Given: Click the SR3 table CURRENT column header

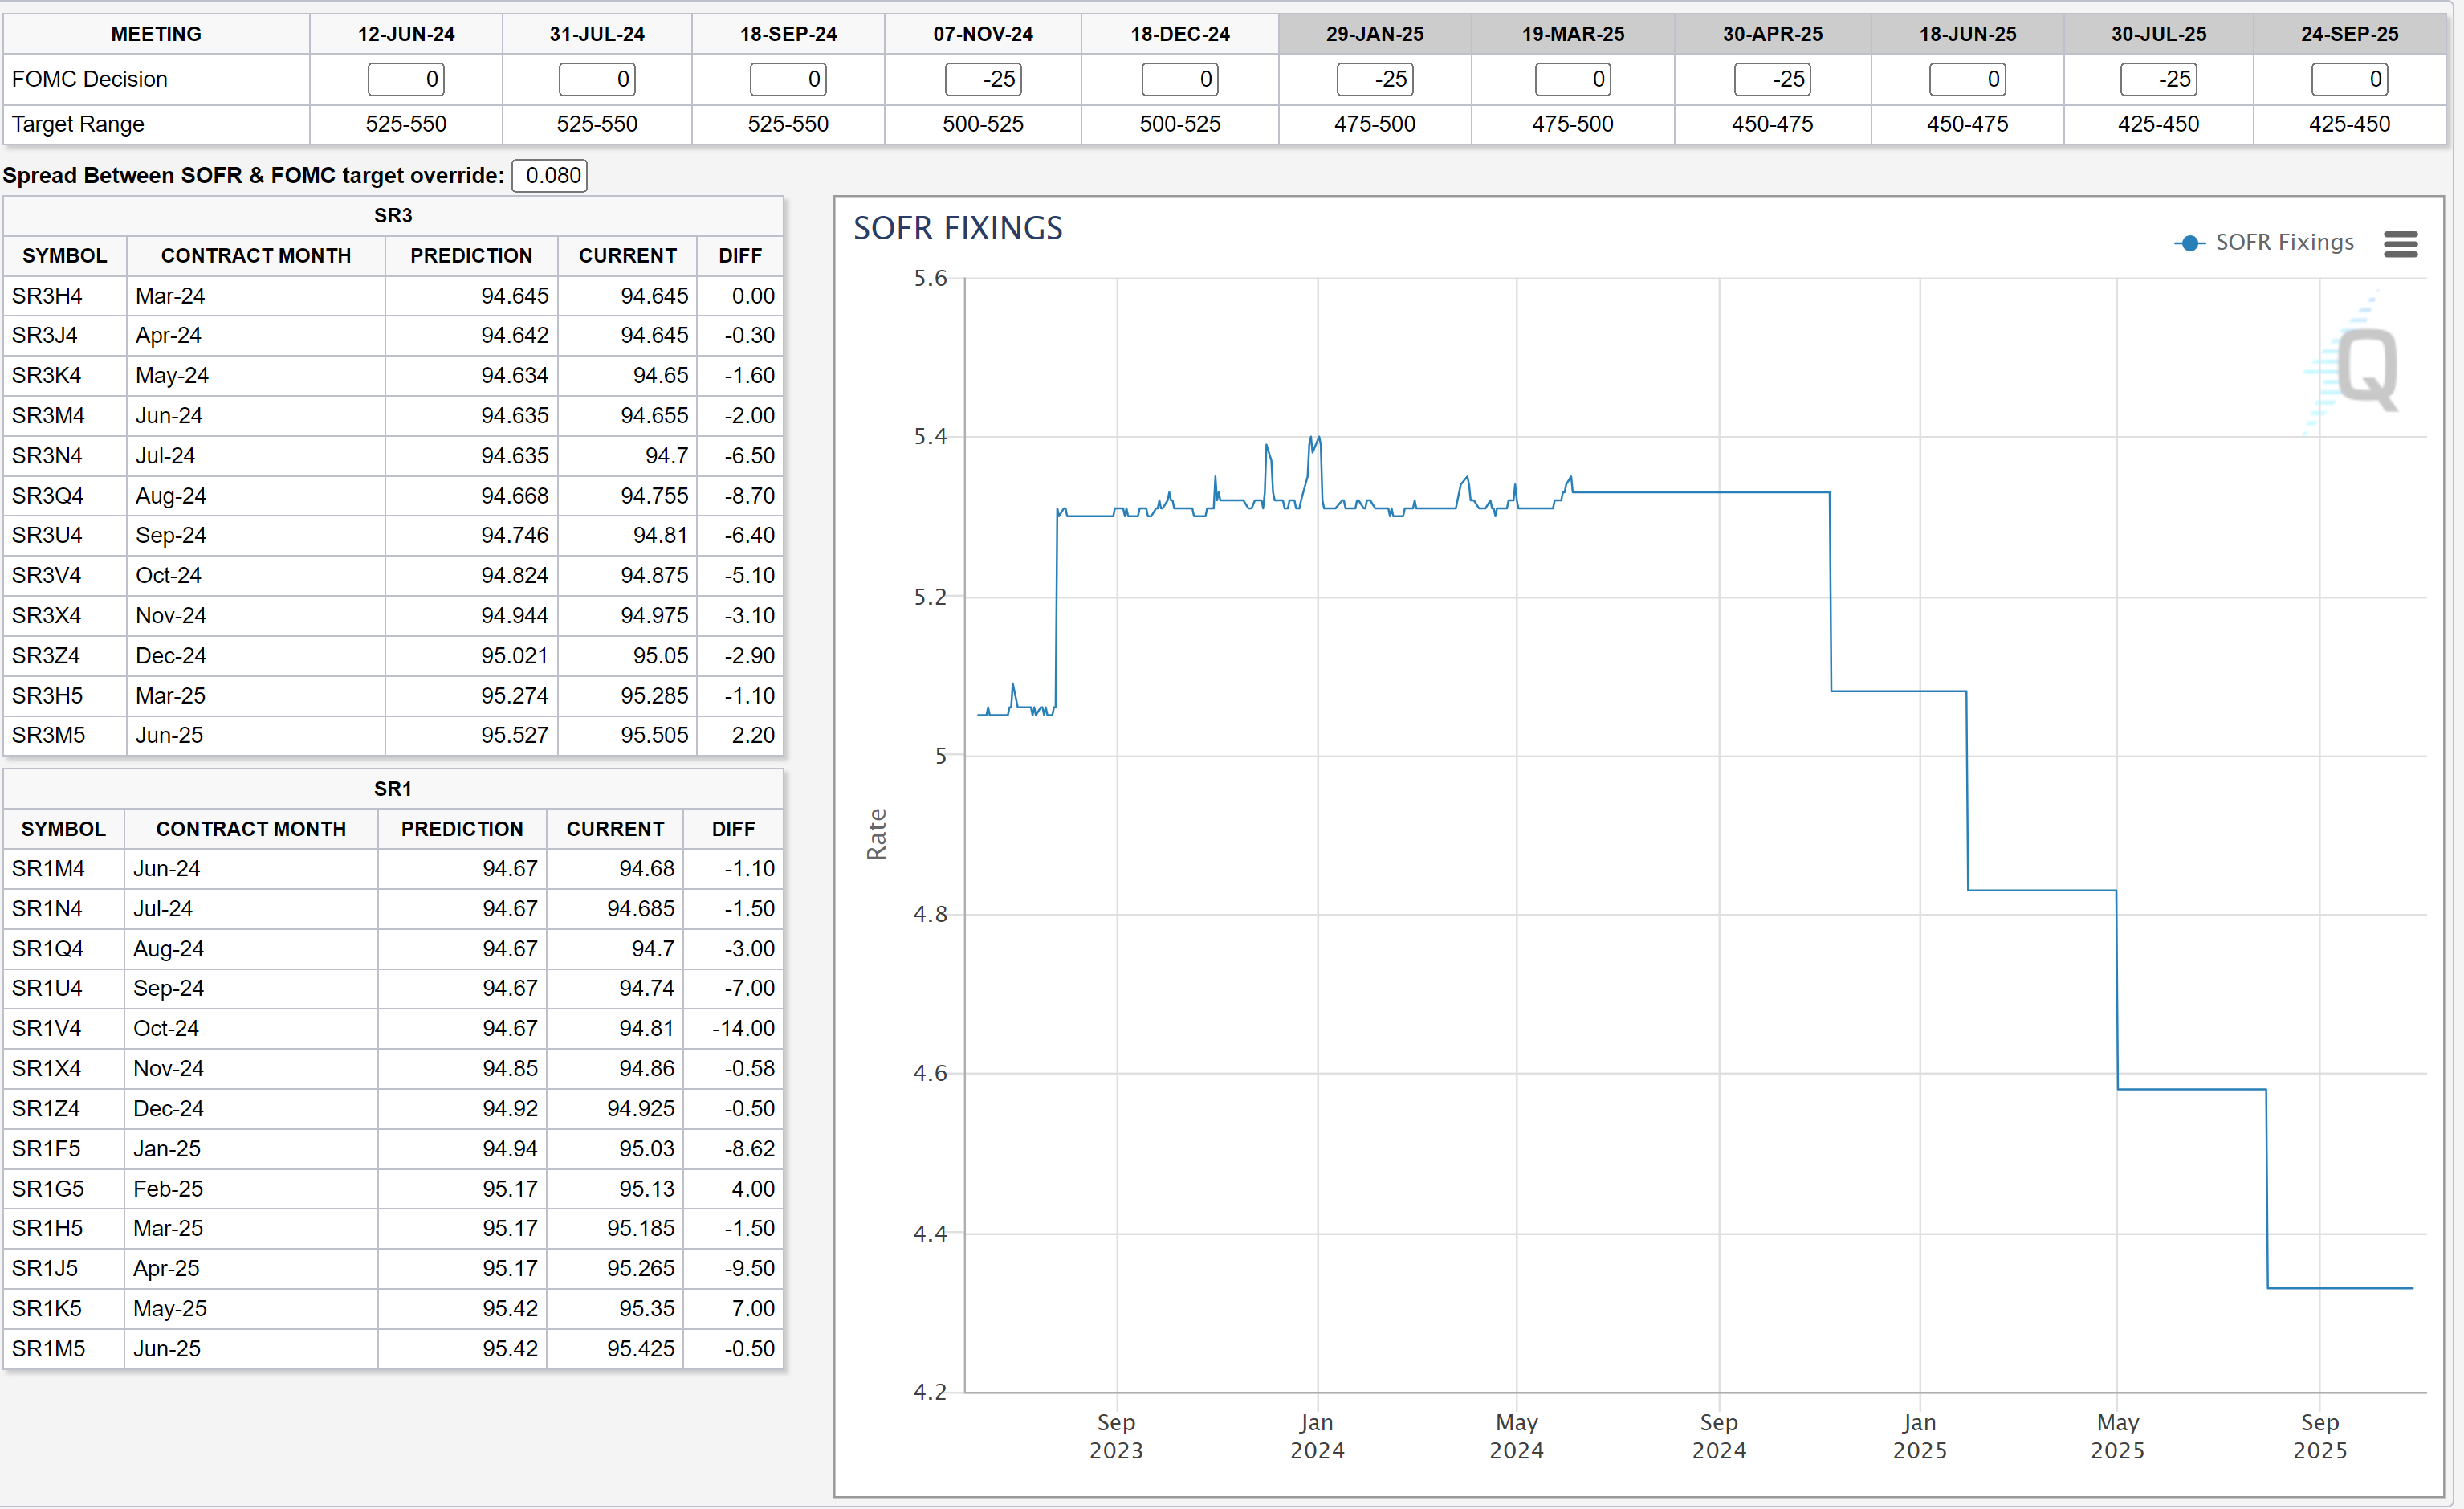Looking at the screenshot, I should click(627, 256).
